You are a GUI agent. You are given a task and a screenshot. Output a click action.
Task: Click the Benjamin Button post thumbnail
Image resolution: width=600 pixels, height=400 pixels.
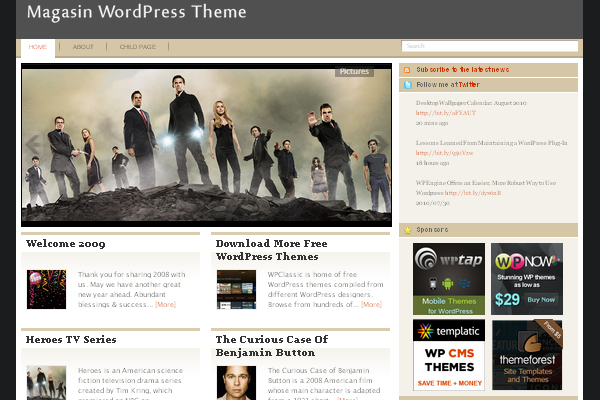pos(236,383)
